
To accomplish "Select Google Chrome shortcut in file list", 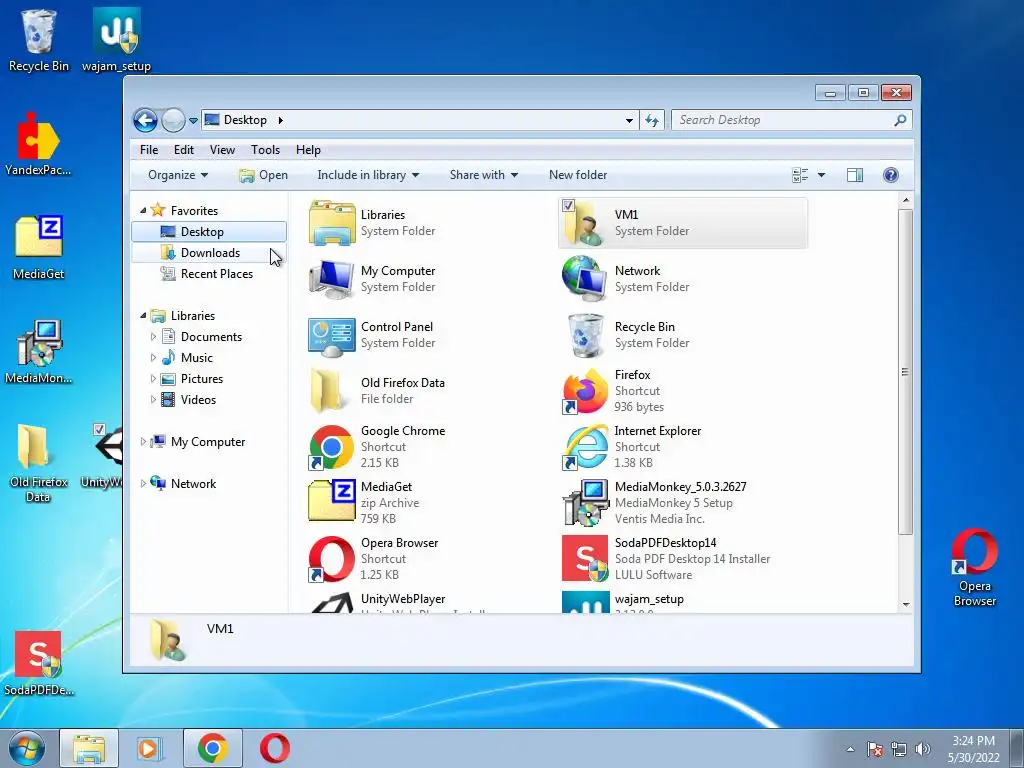I will point(332,447).
